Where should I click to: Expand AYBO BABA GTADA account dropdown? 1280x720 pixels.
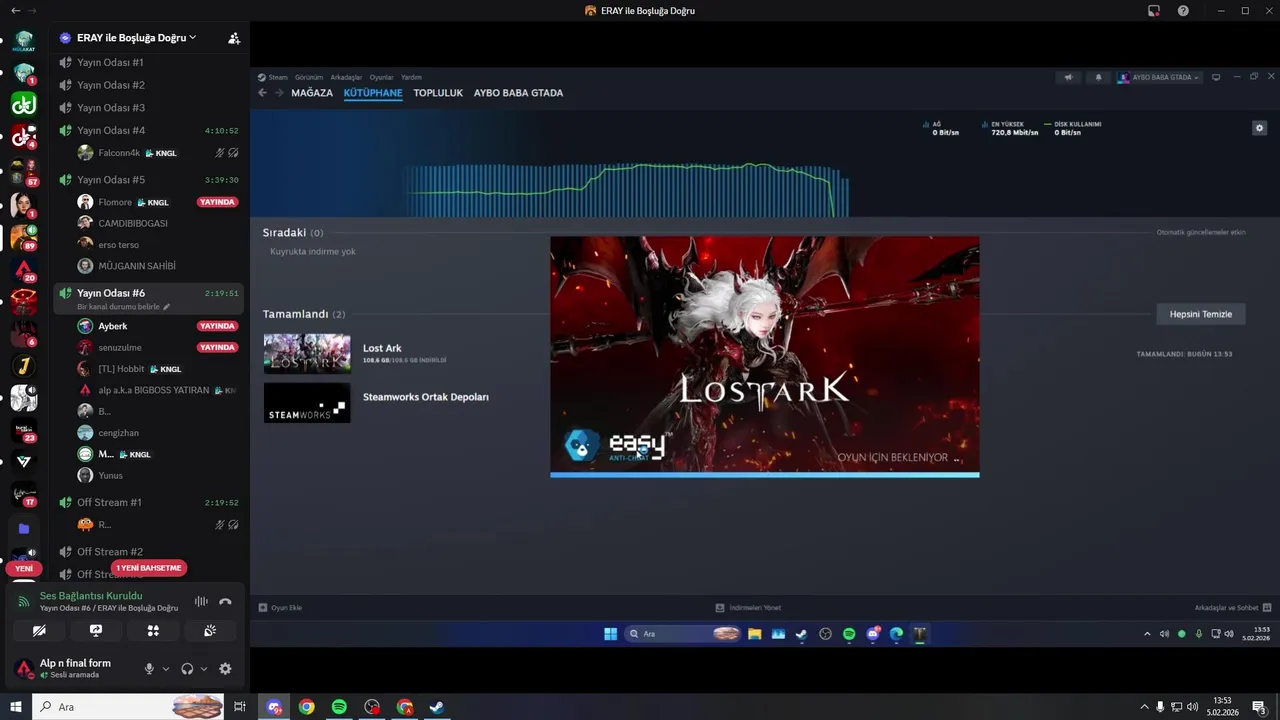pos(1159,77)
